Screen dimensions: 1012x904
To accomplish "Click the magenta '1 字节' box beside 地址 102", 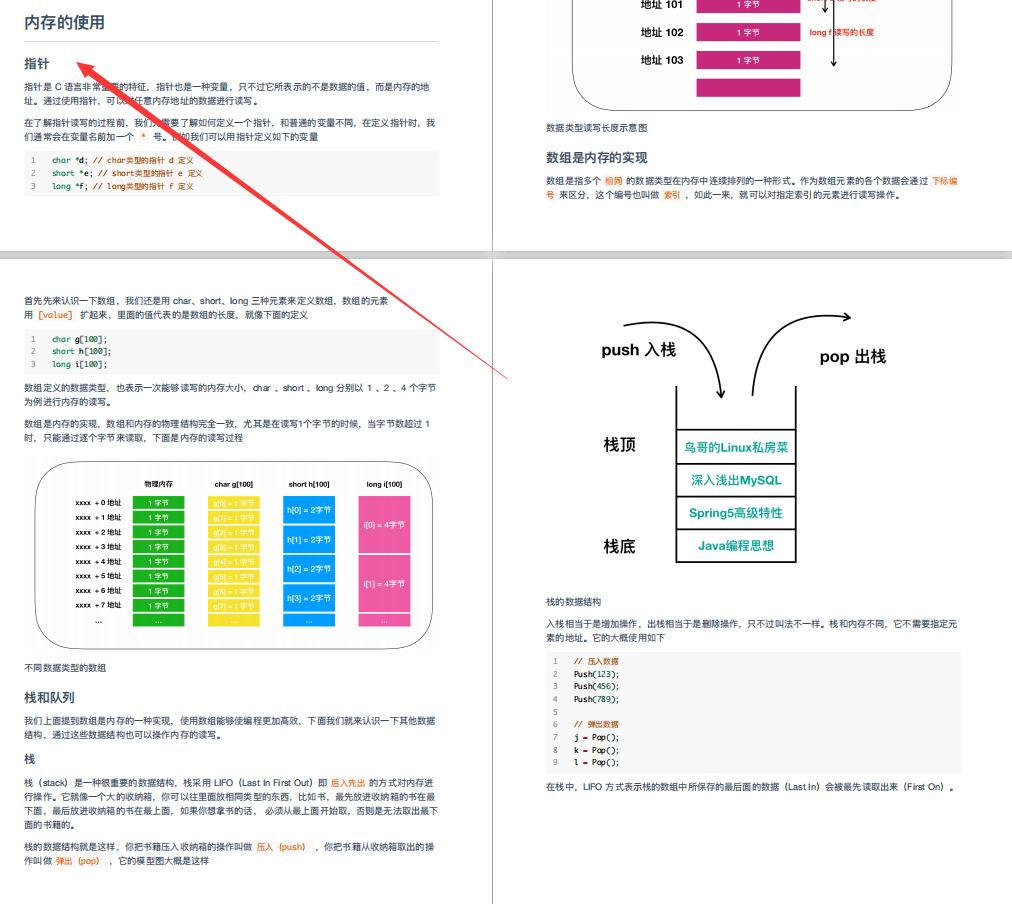I will [748, 32].
